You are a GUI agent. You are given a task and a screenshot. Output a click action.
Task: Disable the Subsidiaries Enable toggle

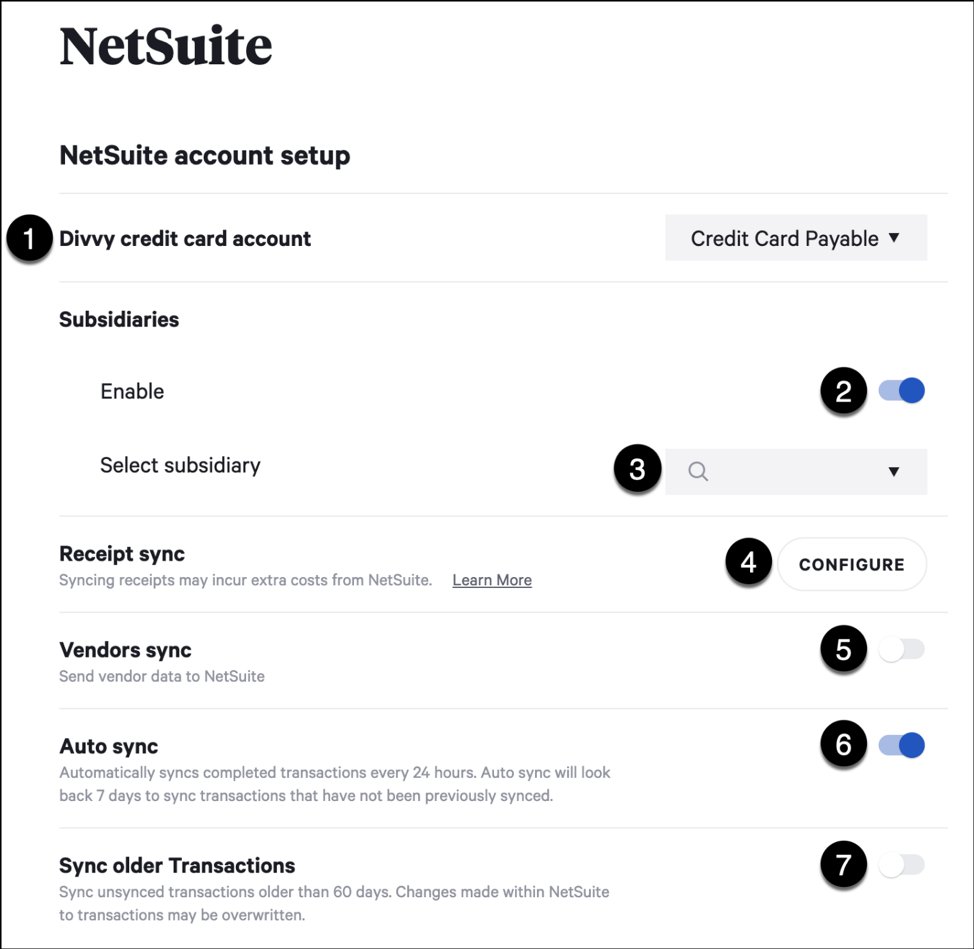[x=902, y=391]
